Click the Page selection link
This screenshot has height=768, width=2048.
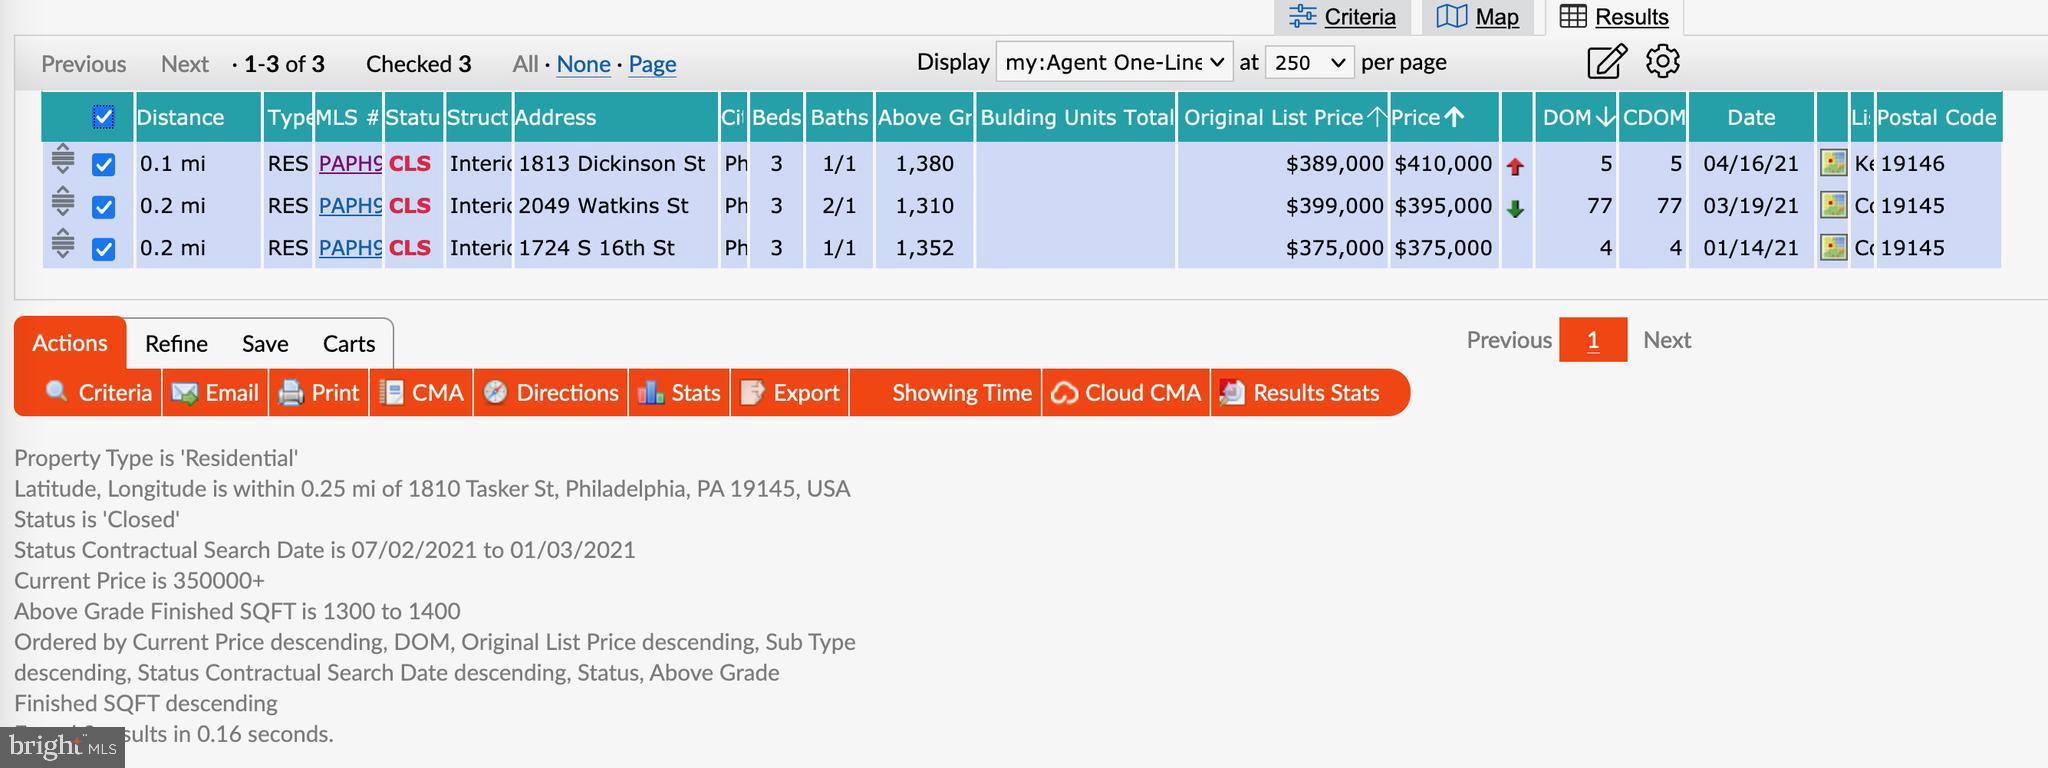pyautogui.click(x=652, y=64)
